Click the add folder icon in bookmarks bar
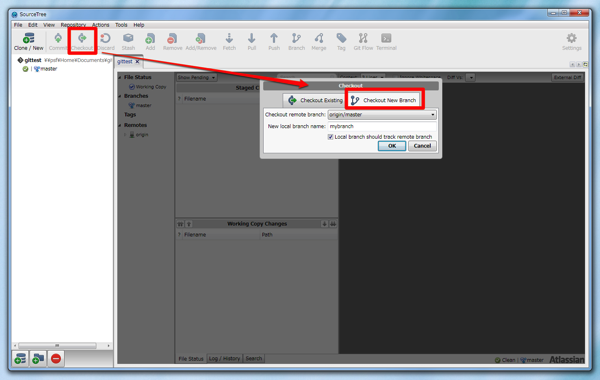This screenshot has height=380, width=600. pyautogui.click(x=38, y=359)
